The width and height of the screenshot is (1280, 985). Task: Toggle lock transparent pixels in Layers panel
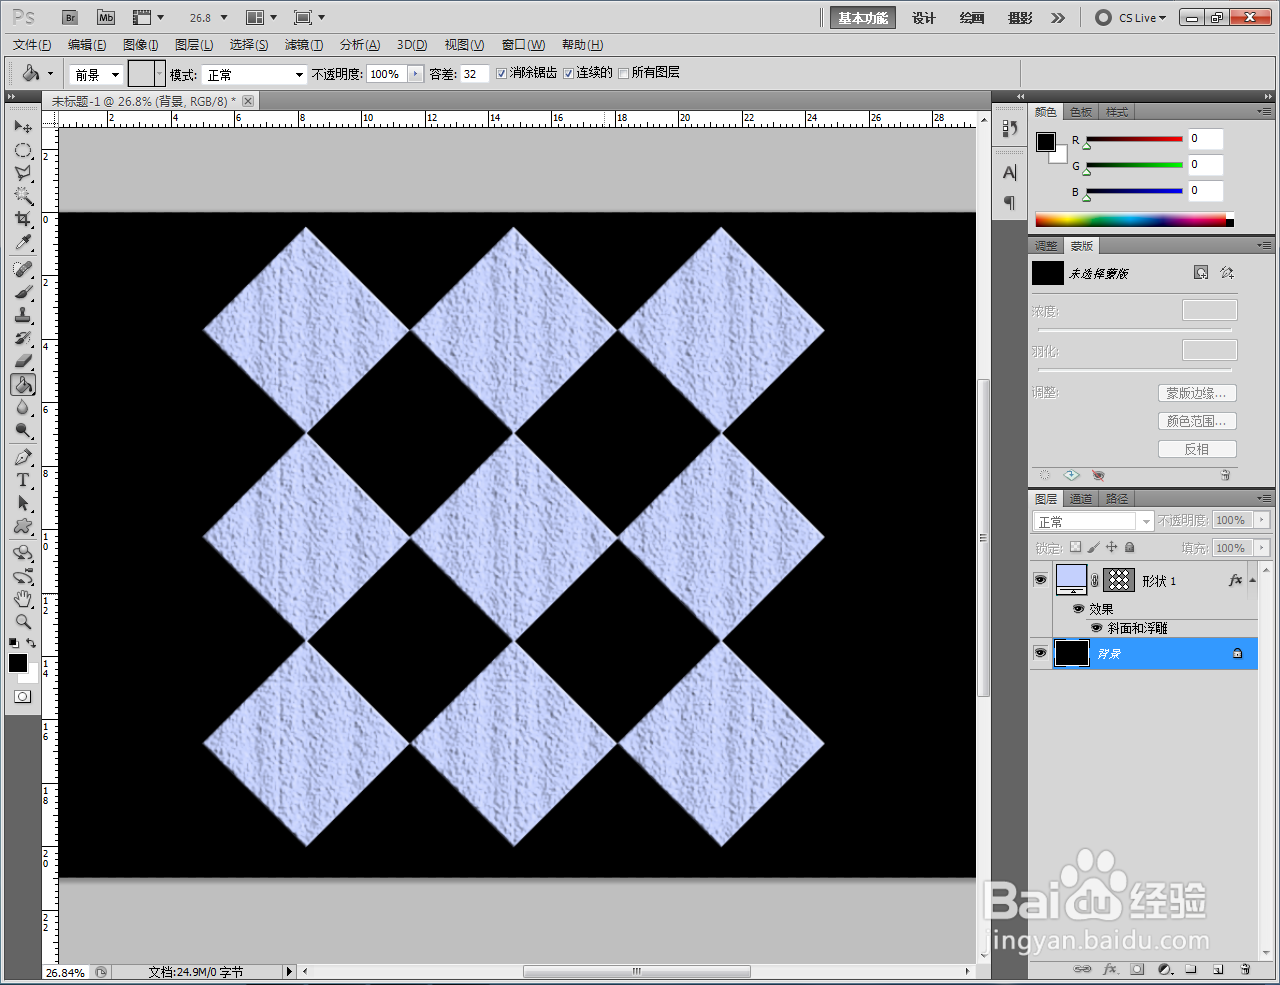coord(1075,547)
